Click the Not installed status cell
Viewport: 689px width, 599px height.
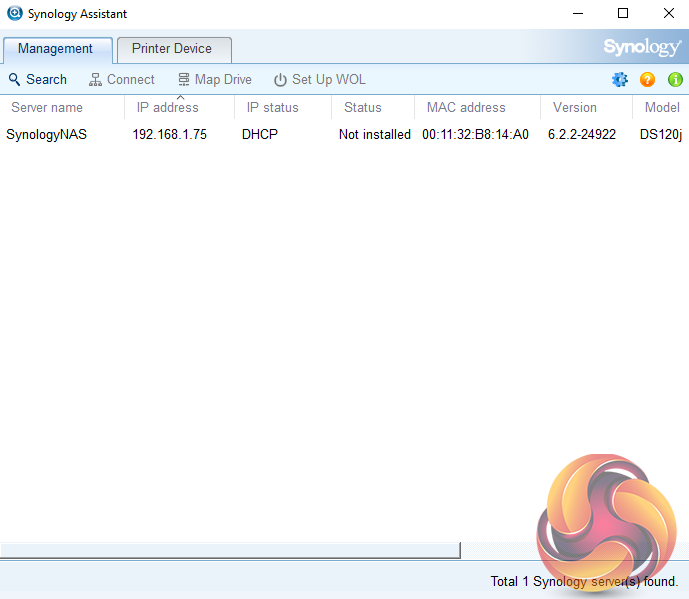click(x=375, y=134)
